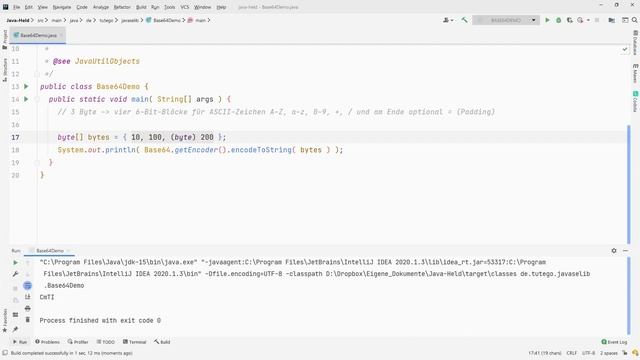Screen dimensions: 640x360
Task: Open the user account icon dropdown in toolbar
Action: (448, 20)
